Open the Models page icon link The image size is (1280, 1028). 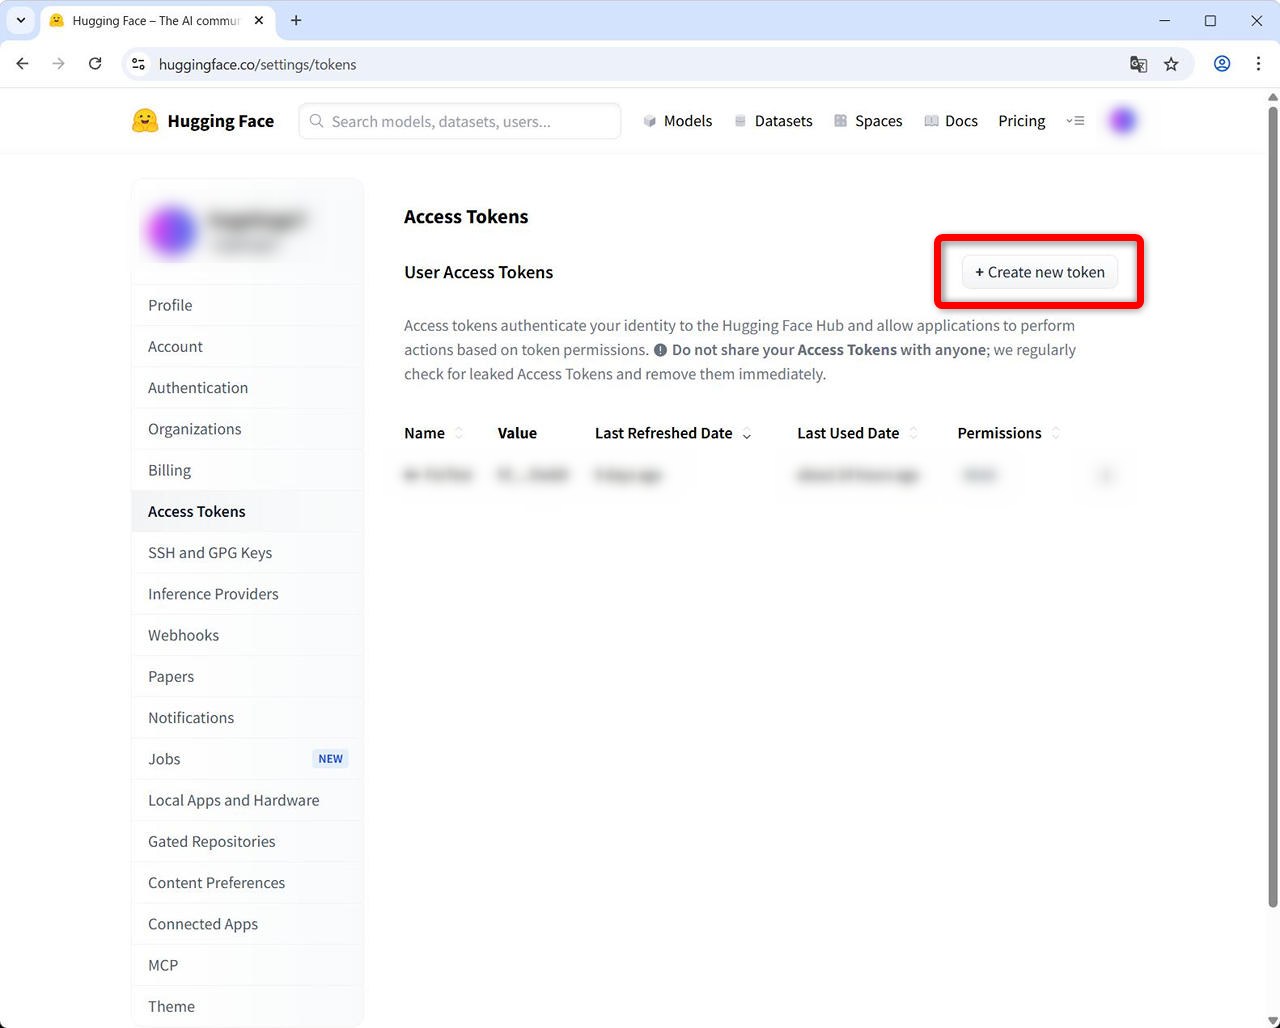tap(650, 121)
